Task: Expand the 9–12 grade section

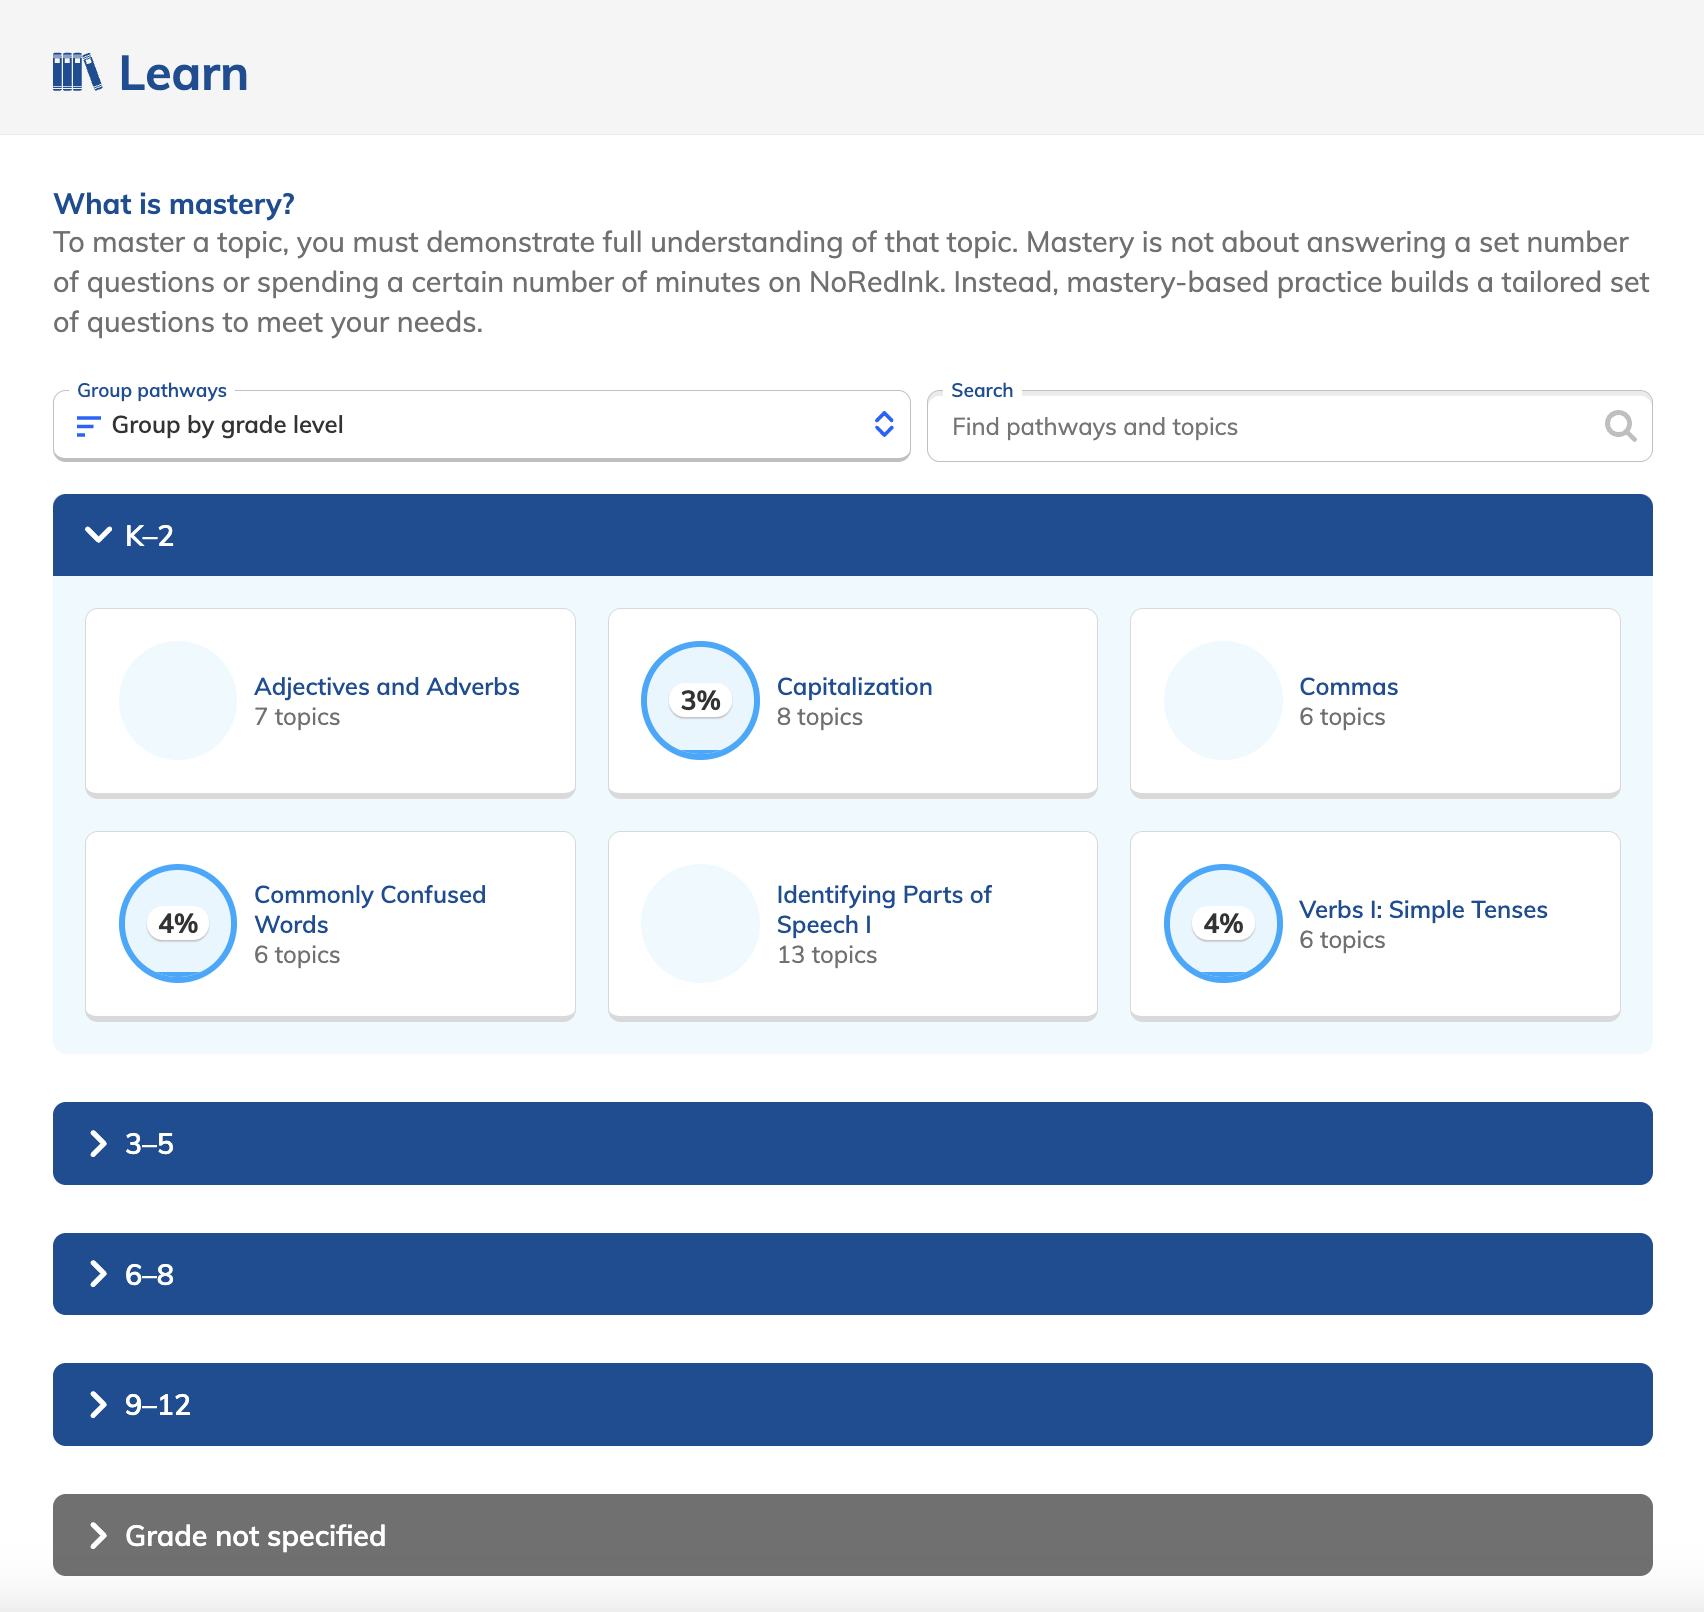Action: (853, 1404)
